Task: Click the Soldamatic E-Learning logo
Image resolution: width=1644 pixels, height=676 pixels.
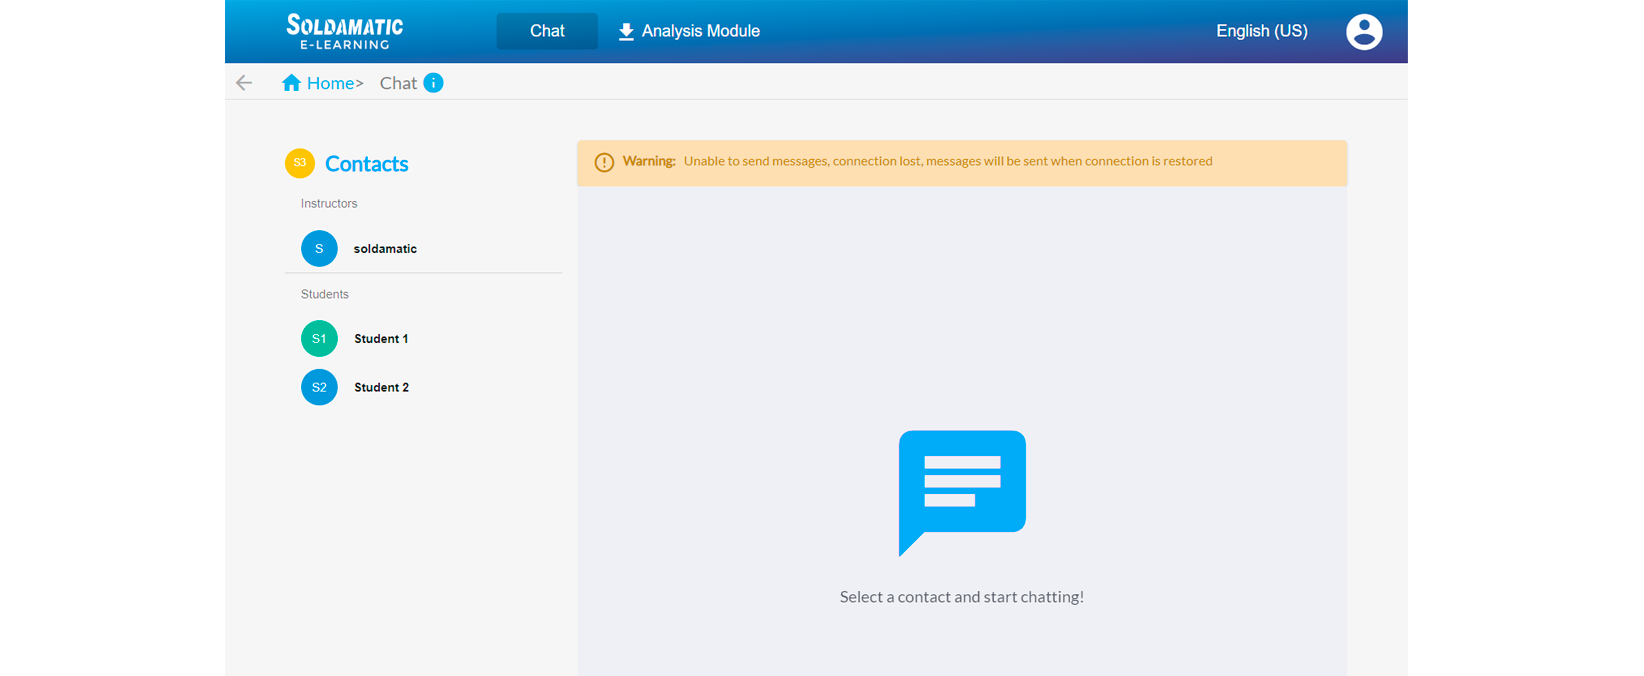Action: pyautogui.click(x=345, y=31)
